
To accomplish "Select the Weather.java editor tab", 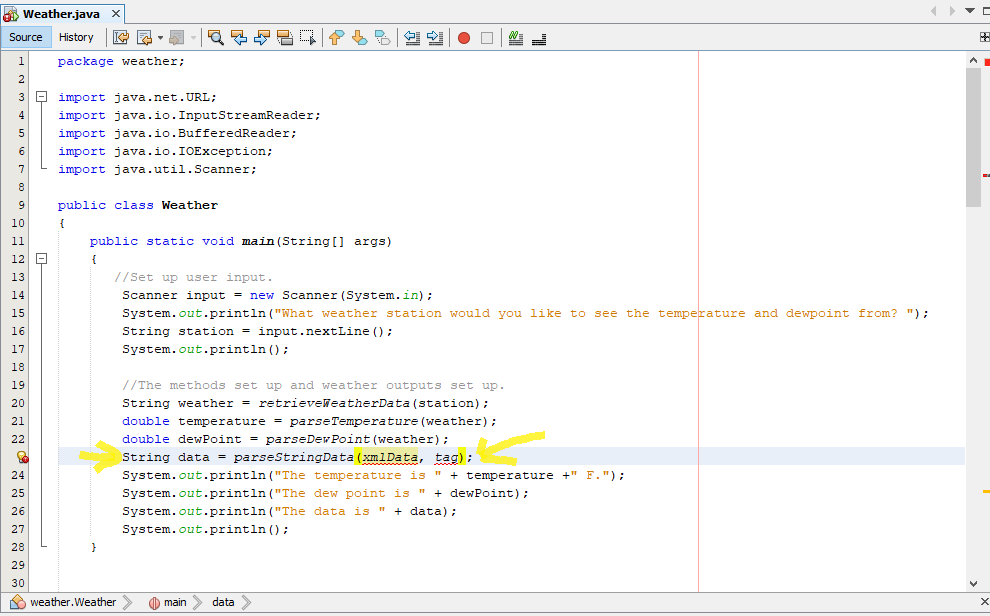I will pos(62,14).
